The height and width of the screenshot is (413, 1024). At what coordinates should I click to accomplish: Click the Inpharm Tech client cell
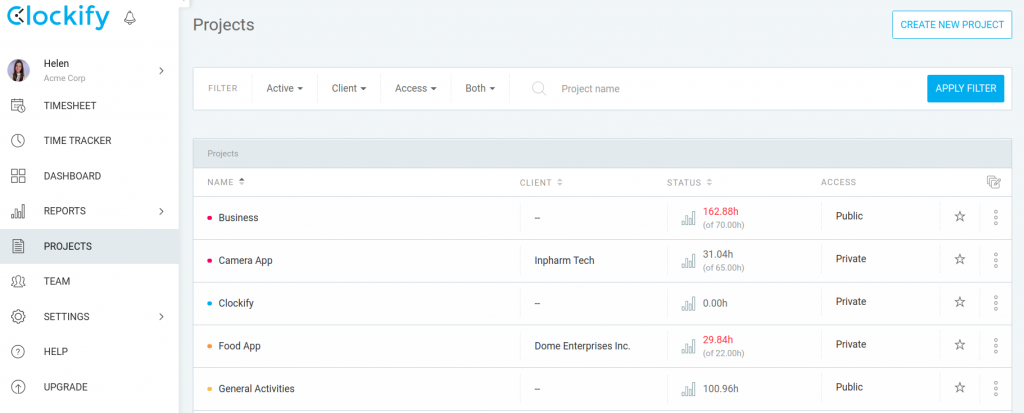coord(564,260)
